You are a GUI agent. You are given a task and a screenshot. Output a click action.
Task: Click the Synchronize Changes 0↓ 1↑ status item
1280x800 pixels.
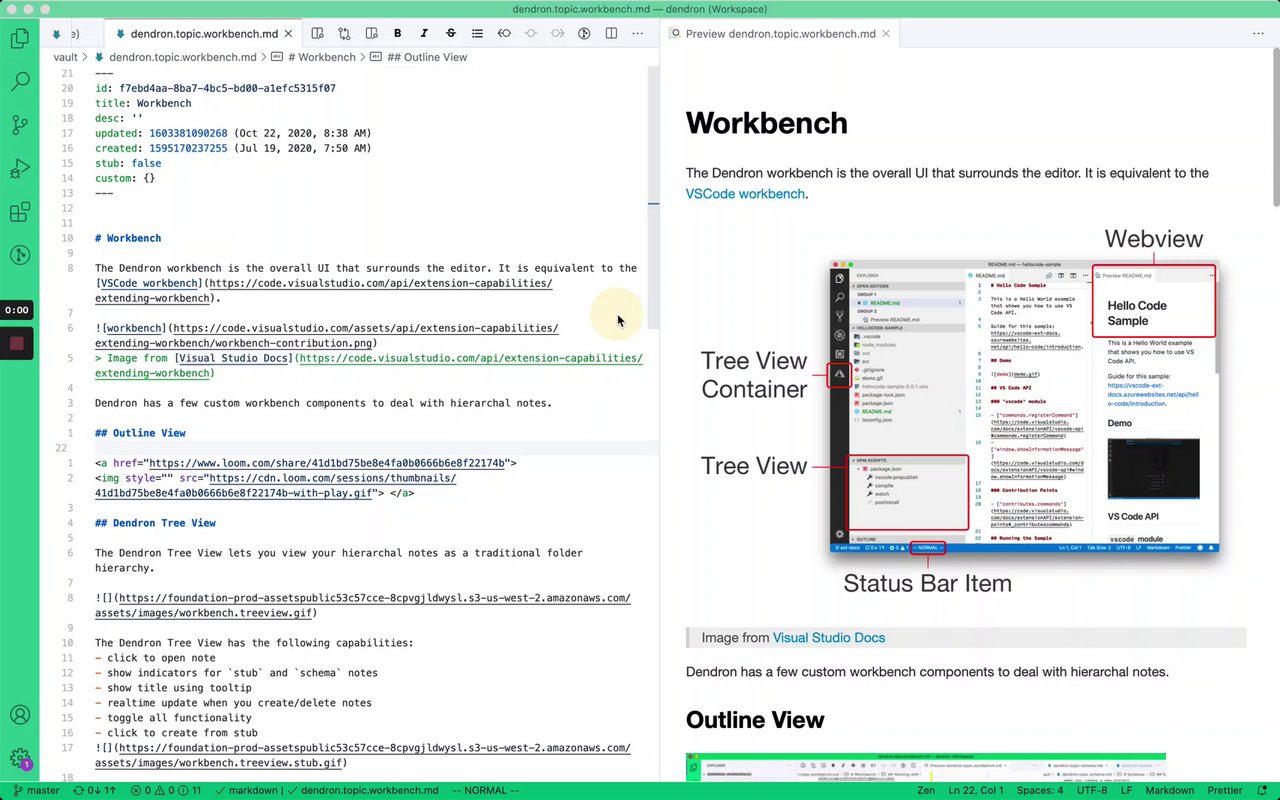[x=95, y=790]
